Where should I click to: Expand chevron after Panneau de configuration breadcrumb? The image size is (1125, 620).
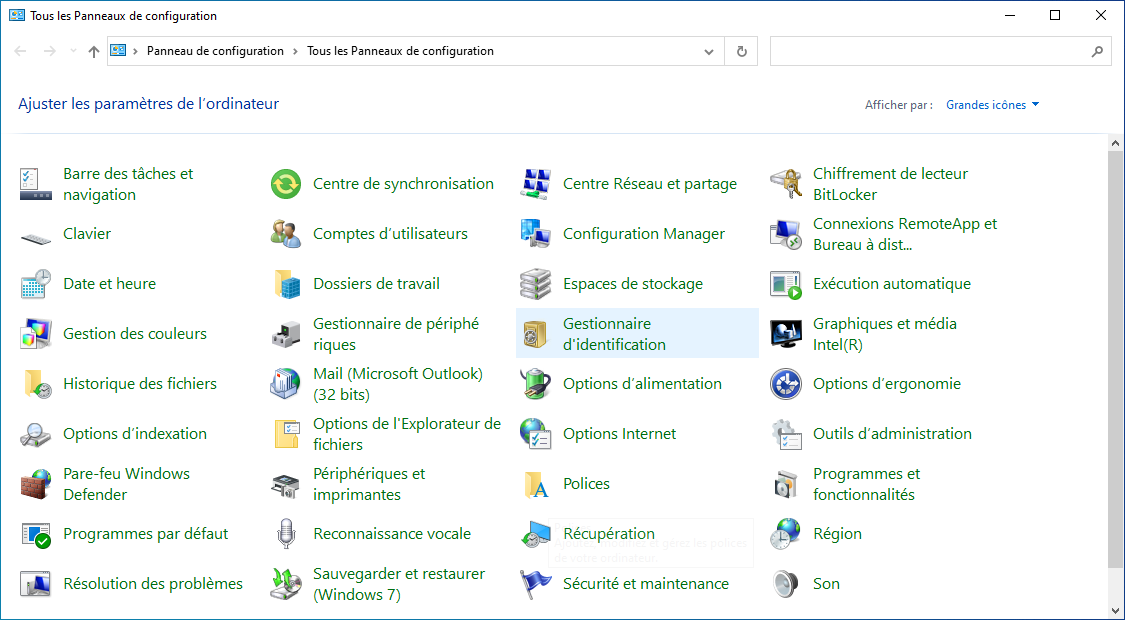pyautogui.click(x=296, y=51)
